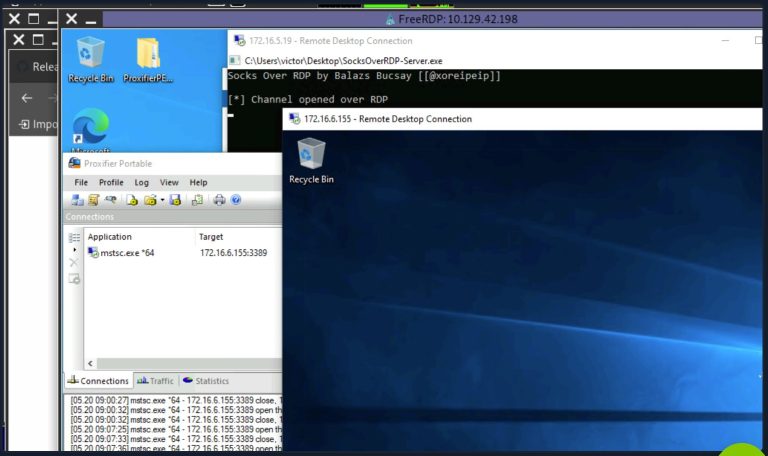Click the Proxifier Portable window title icon
Viewport: 768px width, 456px height.
point(74,163)
